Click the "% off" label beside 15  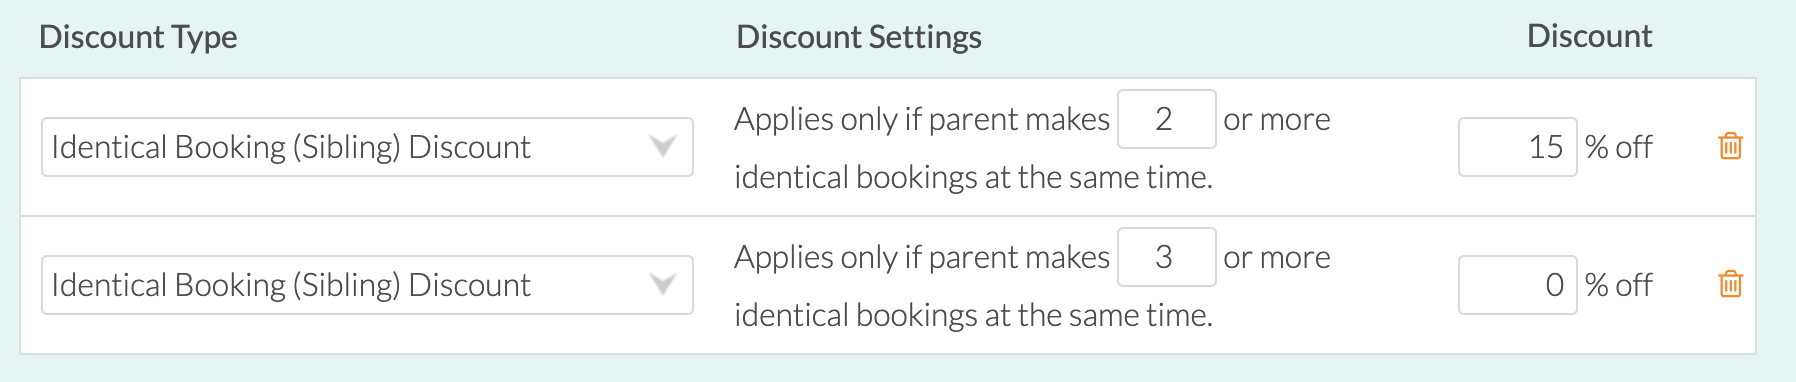coord(1618,147)
